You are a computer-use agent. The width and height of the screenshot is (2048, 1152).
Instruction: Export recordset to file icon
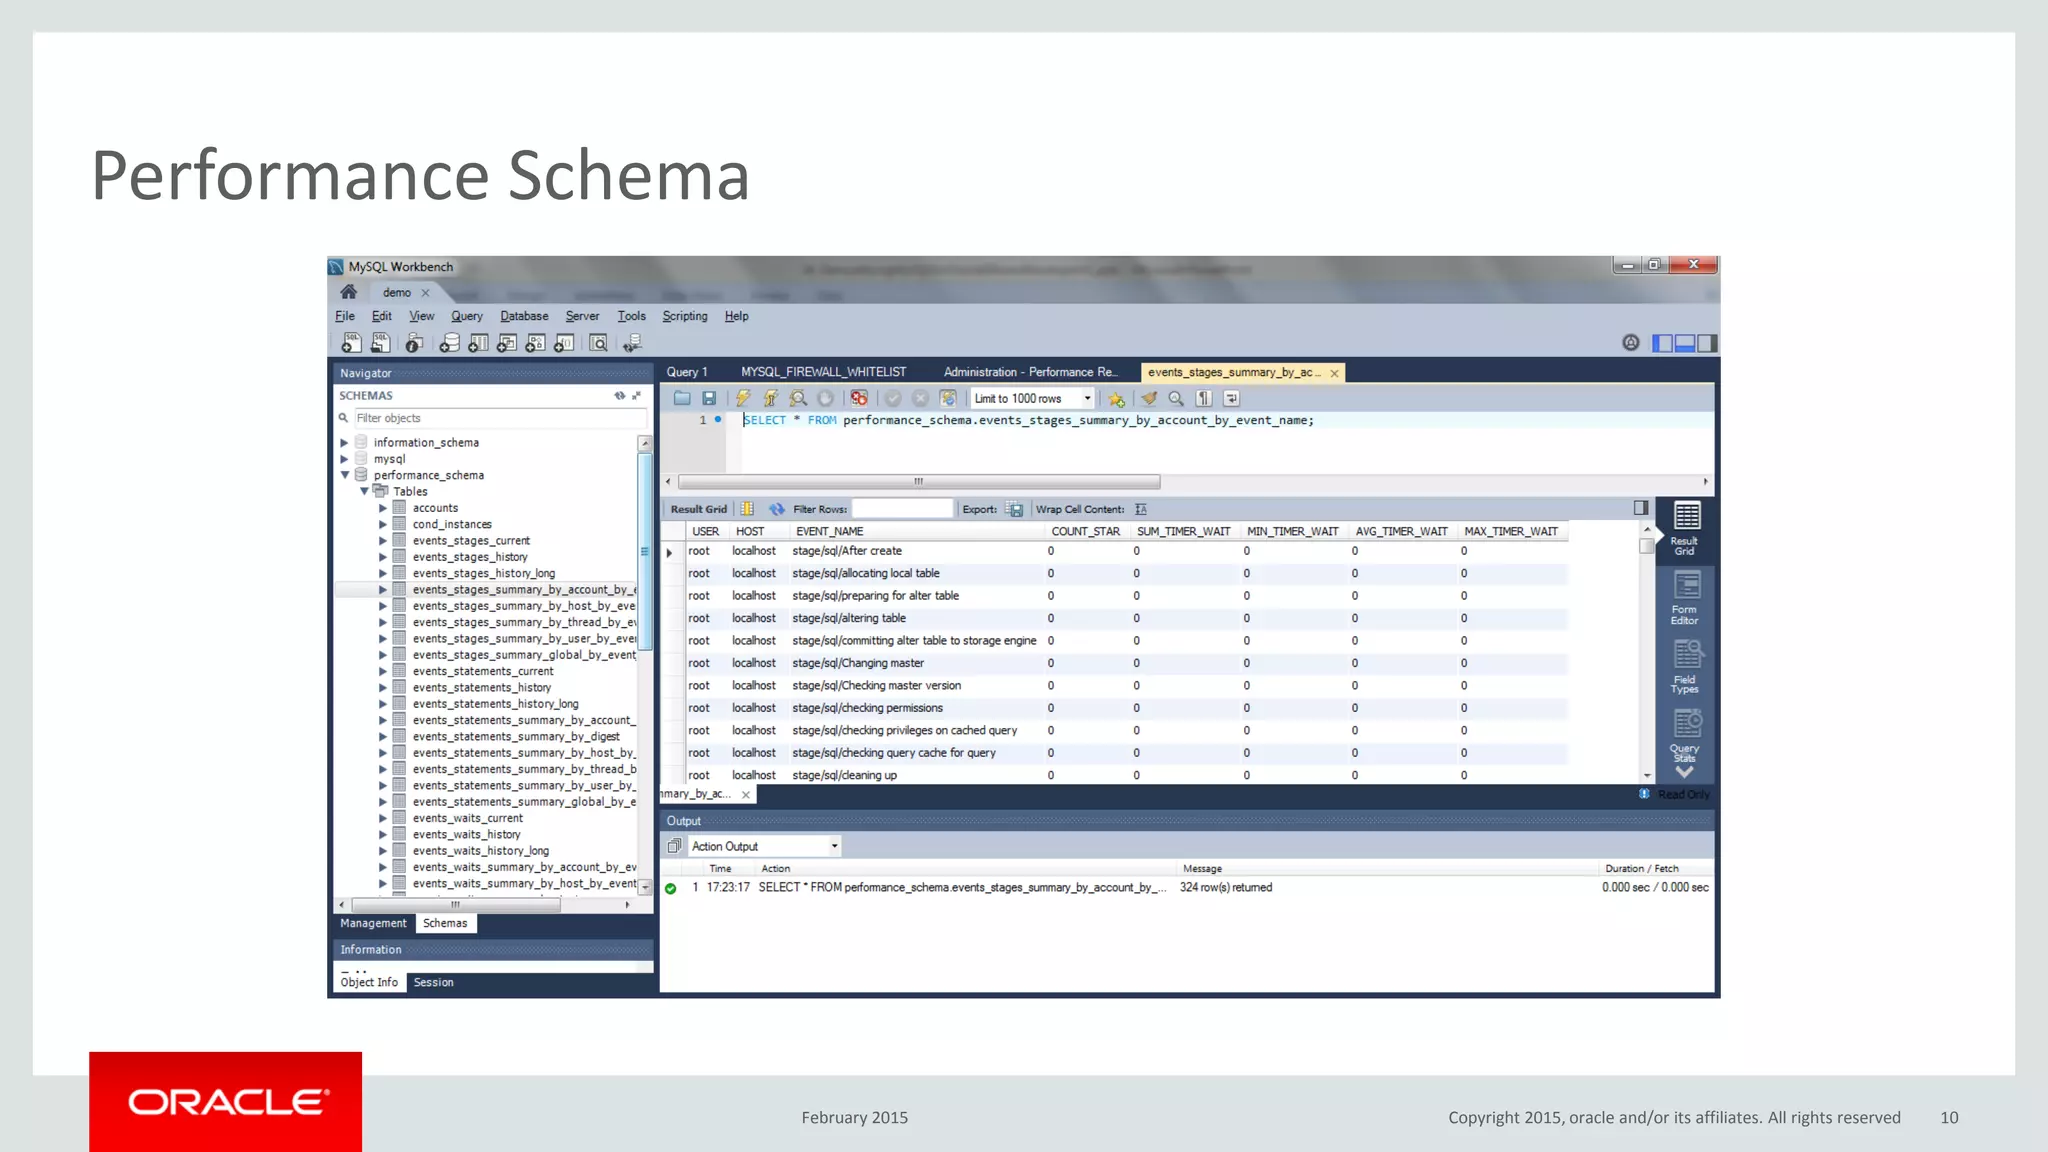[x=1014, y=509]
